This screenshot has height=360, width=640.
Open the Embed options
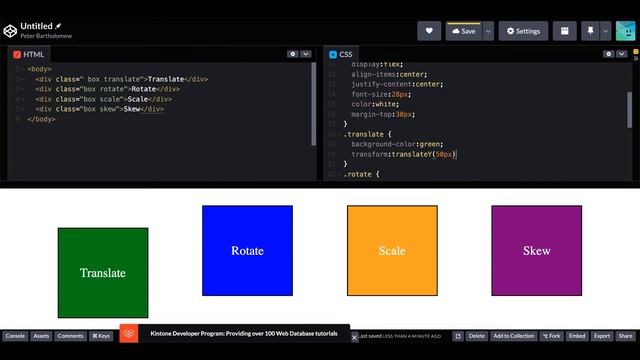click(577, 336)
